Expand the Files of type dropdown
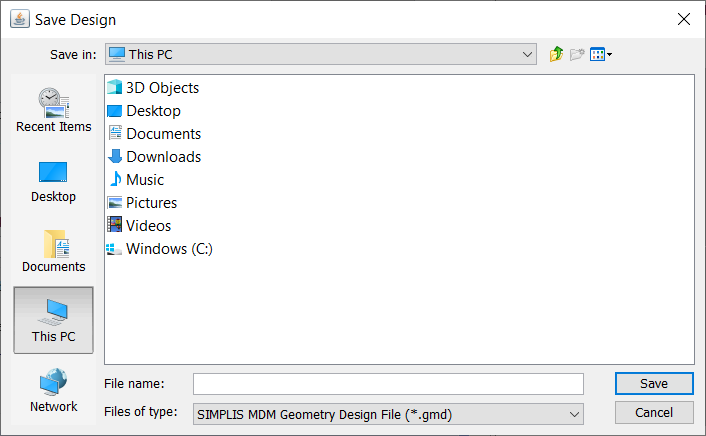This screenshot has width=706, height=436. [574, 412]
